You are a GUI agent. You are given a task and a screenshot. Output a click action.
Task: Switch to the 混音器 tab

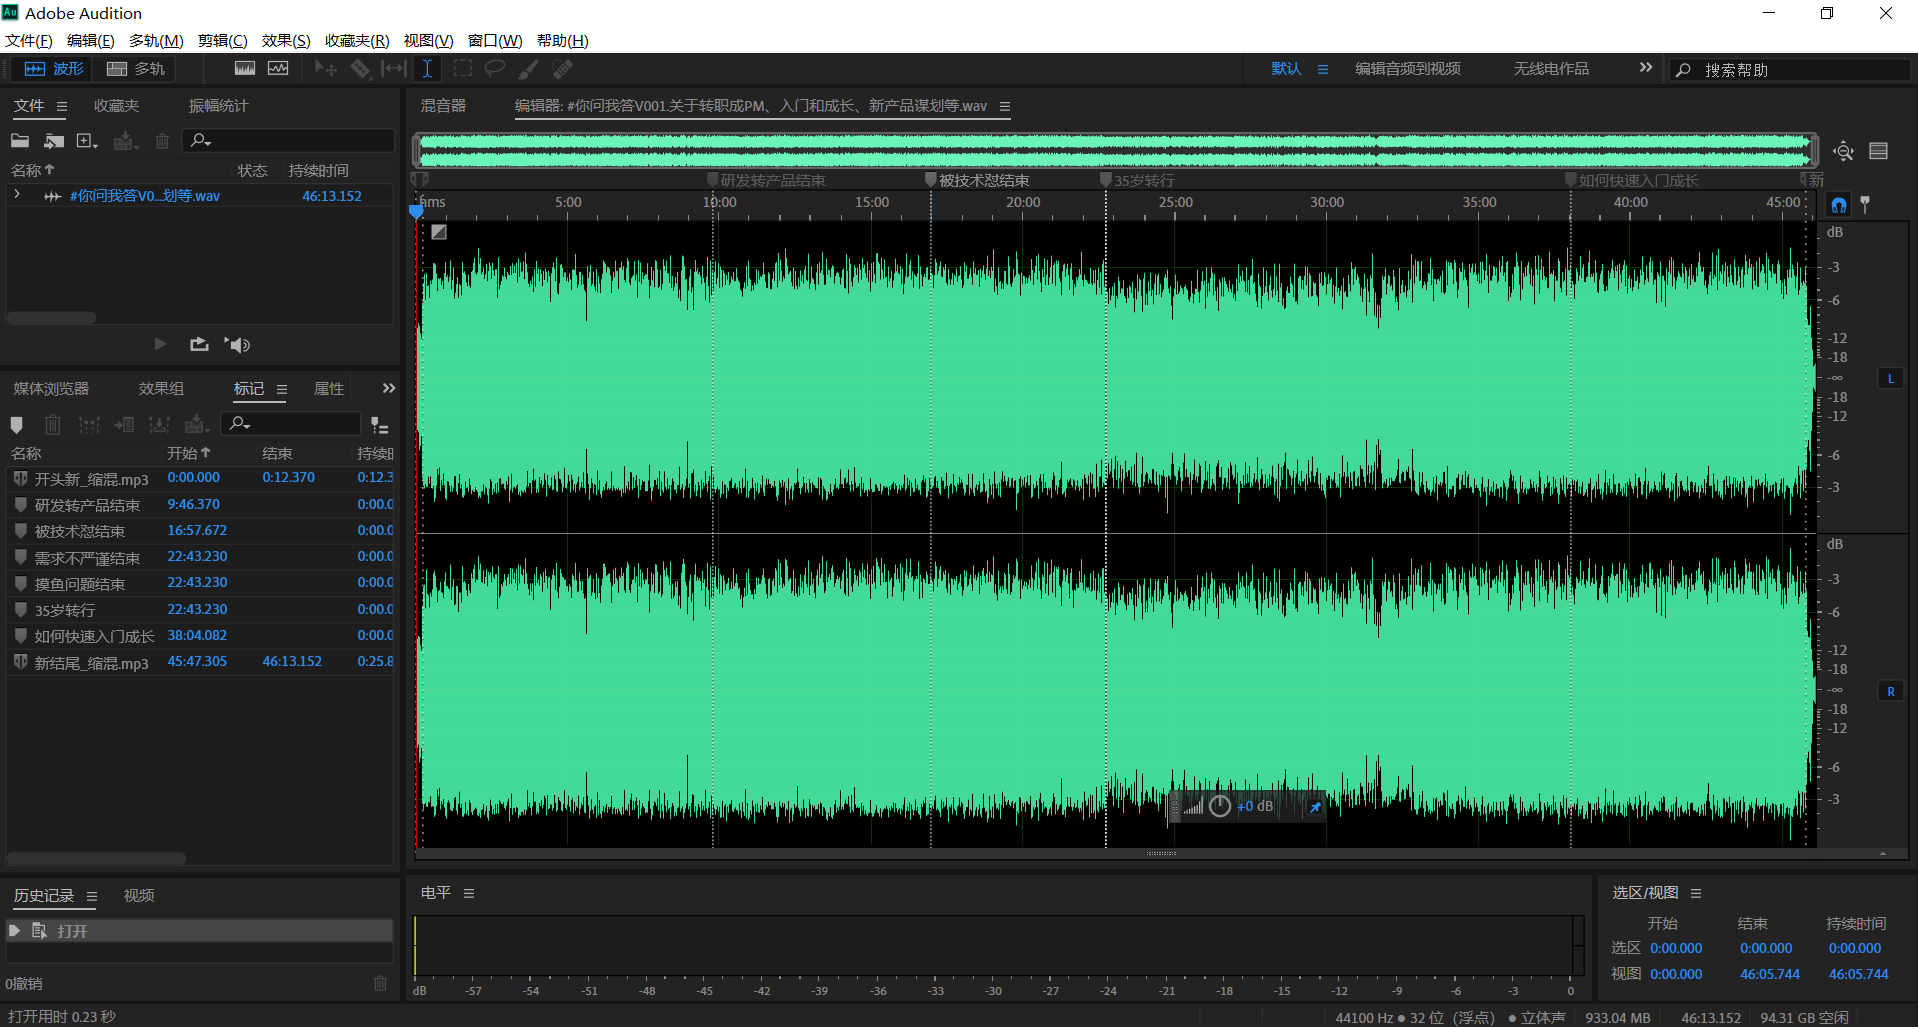point(443,106)
